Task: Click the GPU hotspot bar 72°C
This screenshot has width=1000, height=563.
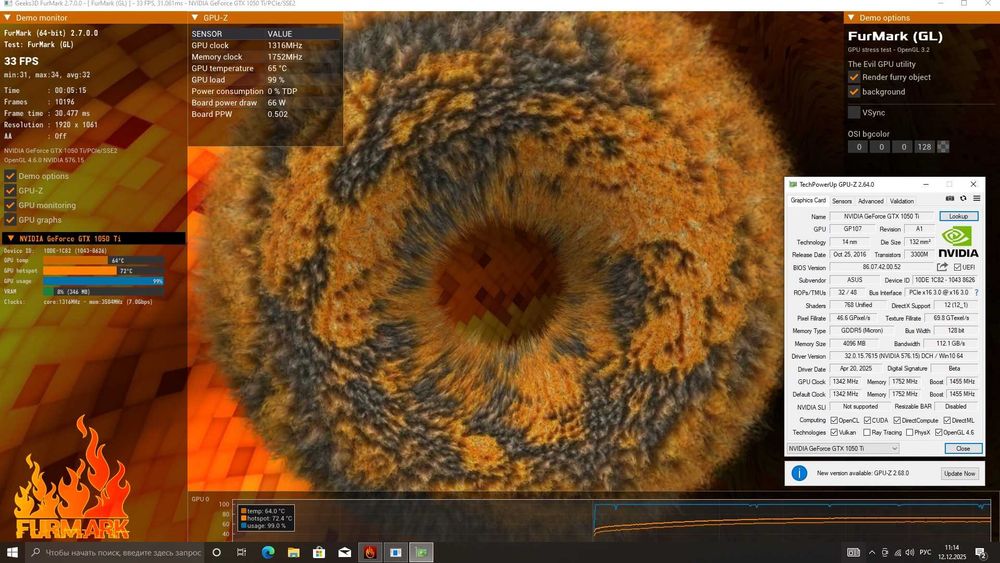Action: [103, 270]
